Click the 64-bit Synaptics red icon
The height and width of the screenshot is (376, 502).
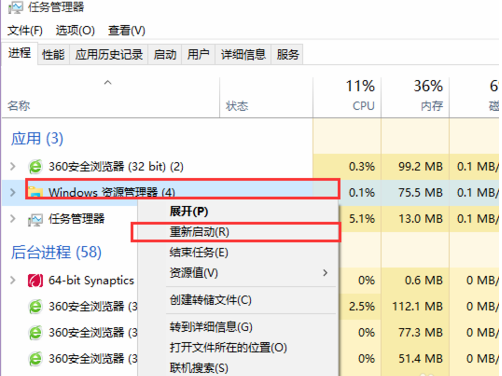click(x=35, y=280)
